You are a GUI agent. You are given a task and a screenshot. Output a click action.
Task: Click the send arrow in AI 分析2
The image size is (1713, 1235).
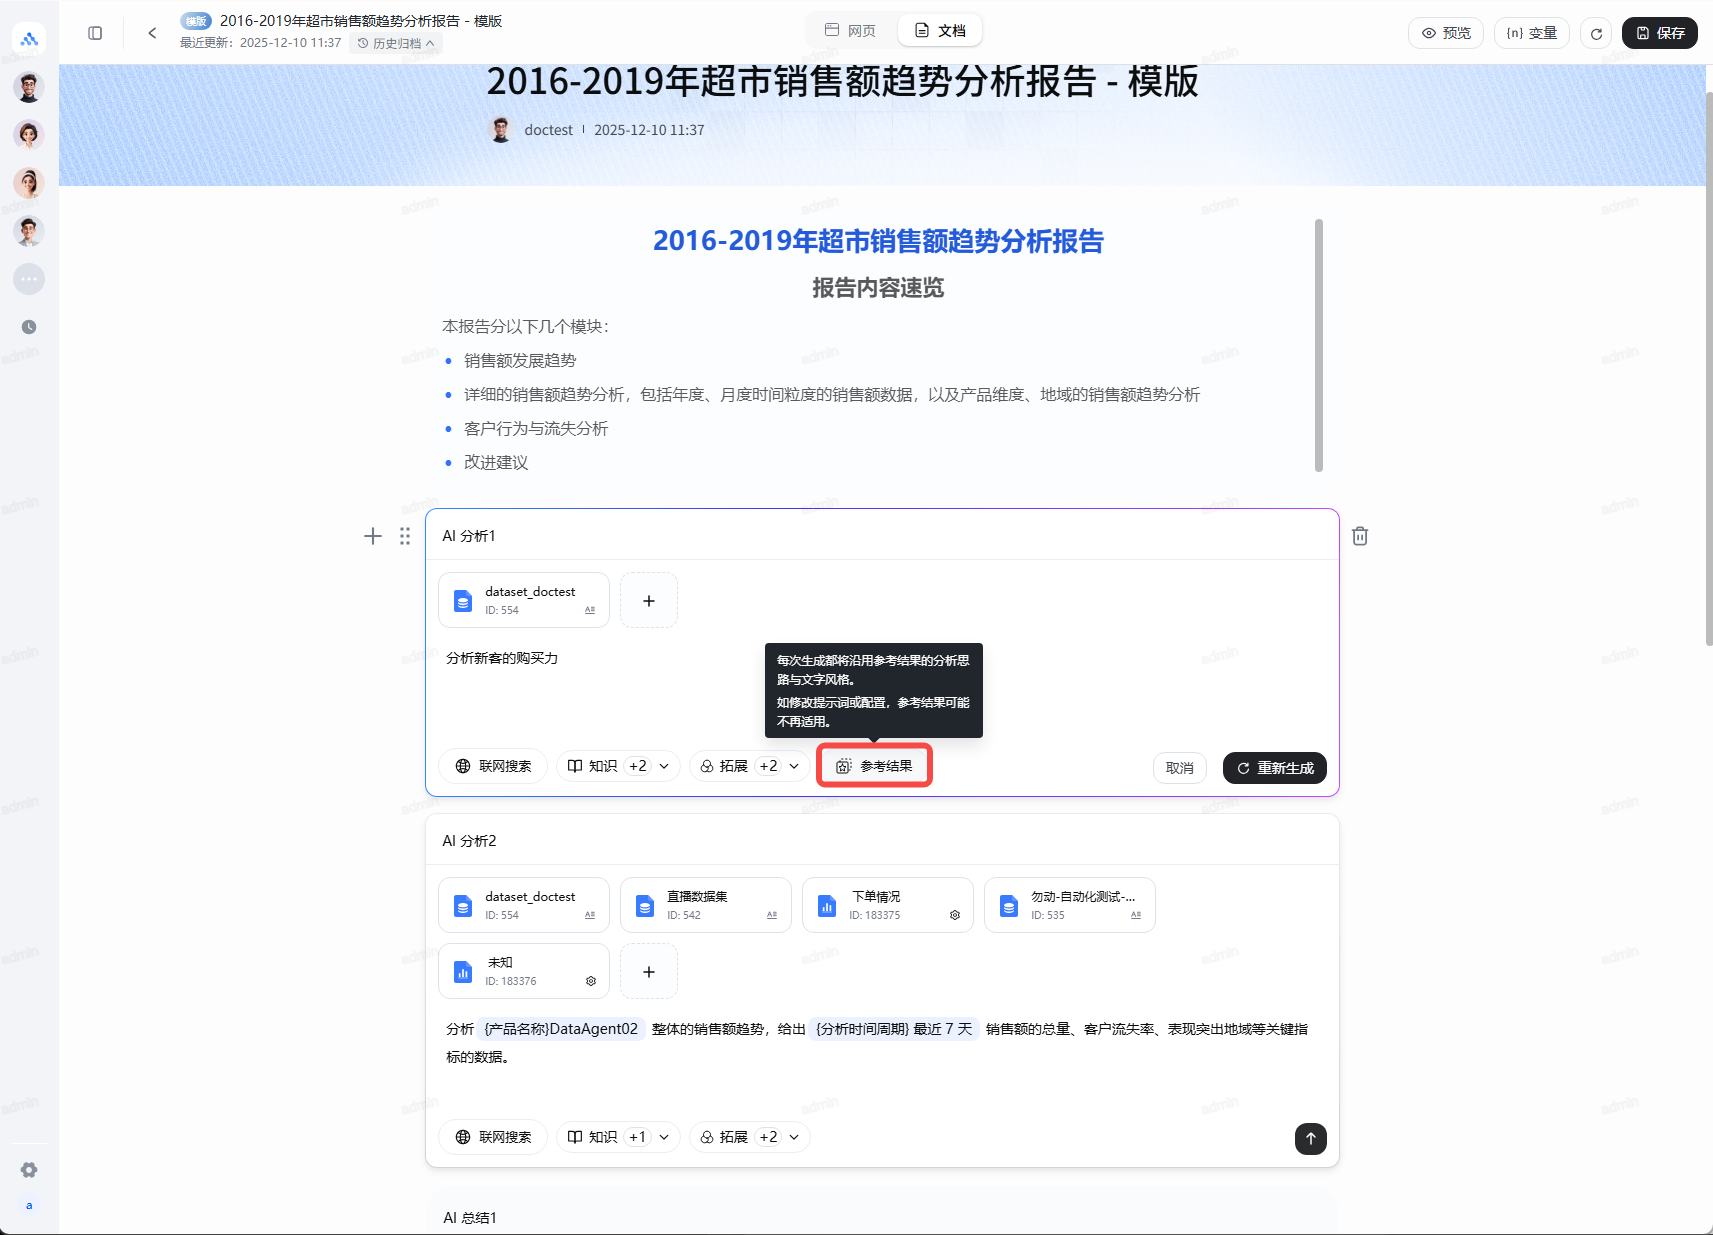(1310, 1138)
